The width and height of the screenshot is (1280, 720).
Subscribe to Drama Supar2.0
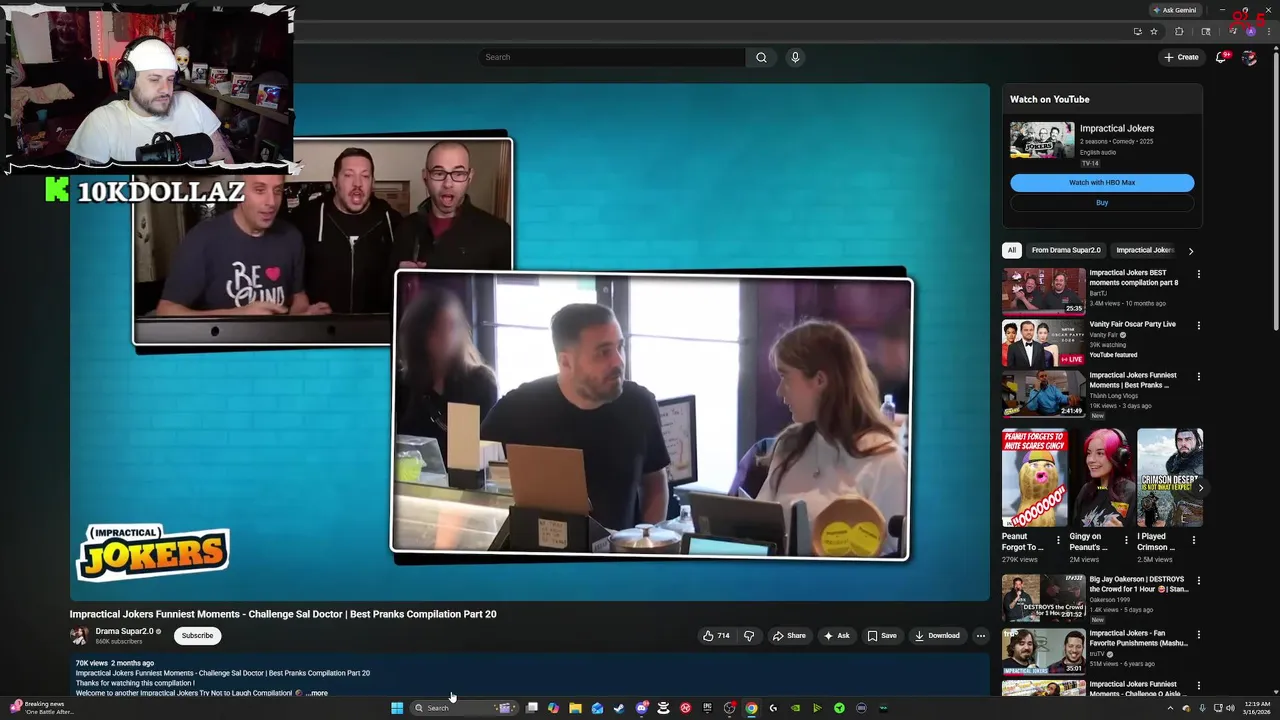(x=197, y=635)
